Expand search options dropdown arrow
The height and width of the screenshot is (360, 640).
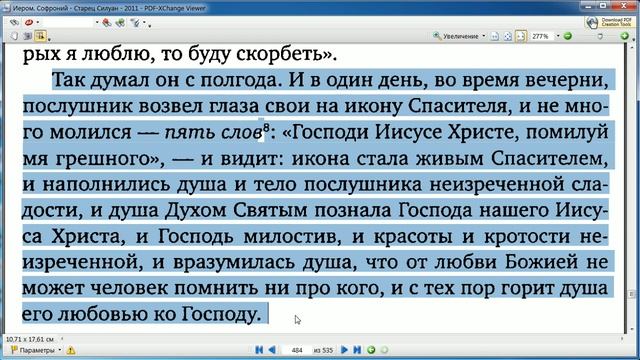point(145,23)
